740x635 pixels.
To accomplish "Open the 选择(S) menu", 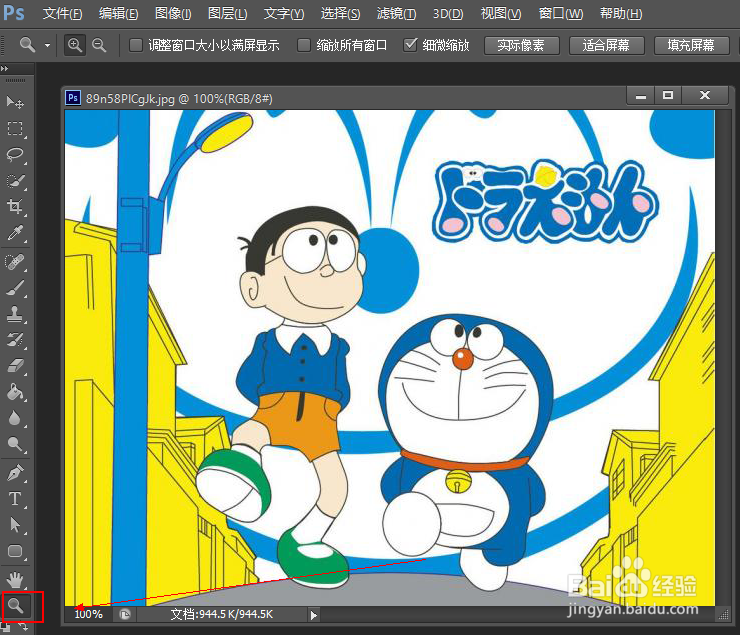I will coord(340,13).
